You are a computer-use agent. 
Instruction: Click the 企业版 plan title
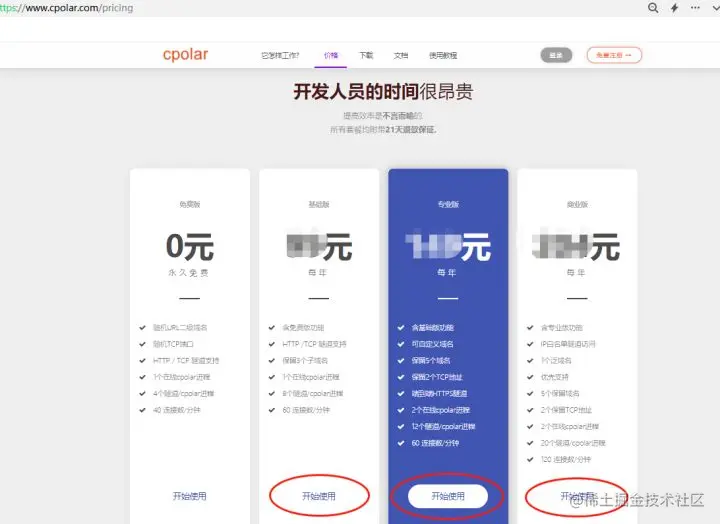[577, 204]
